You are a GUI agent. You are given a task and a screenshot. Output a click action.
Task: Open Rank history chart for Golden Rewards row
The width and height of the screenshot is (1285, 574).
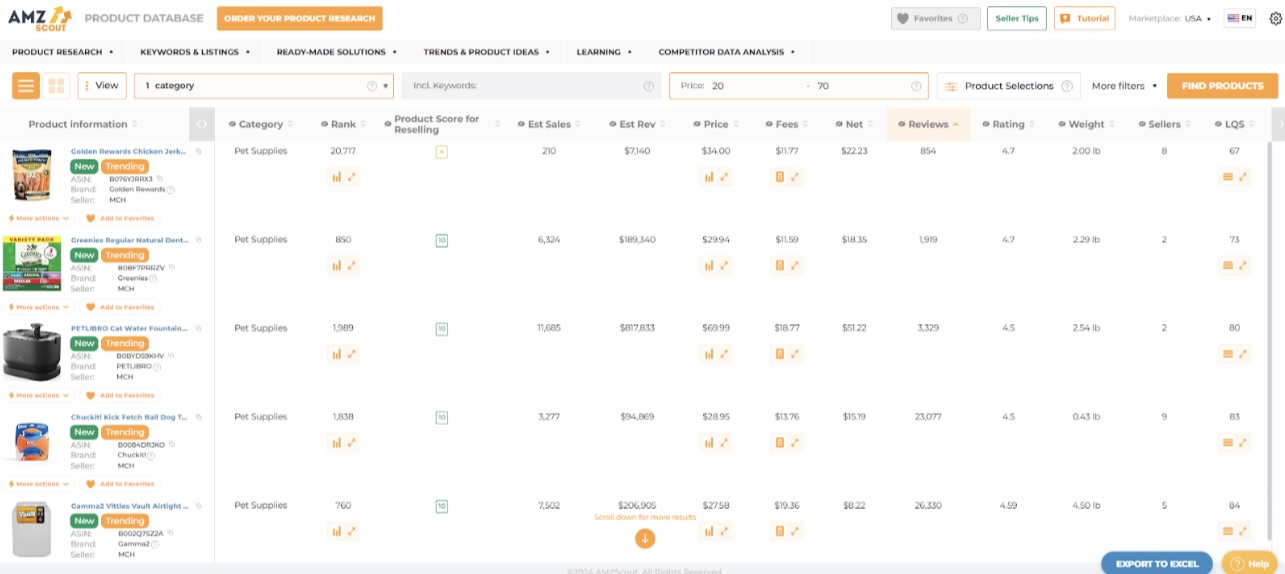point(337,177)
